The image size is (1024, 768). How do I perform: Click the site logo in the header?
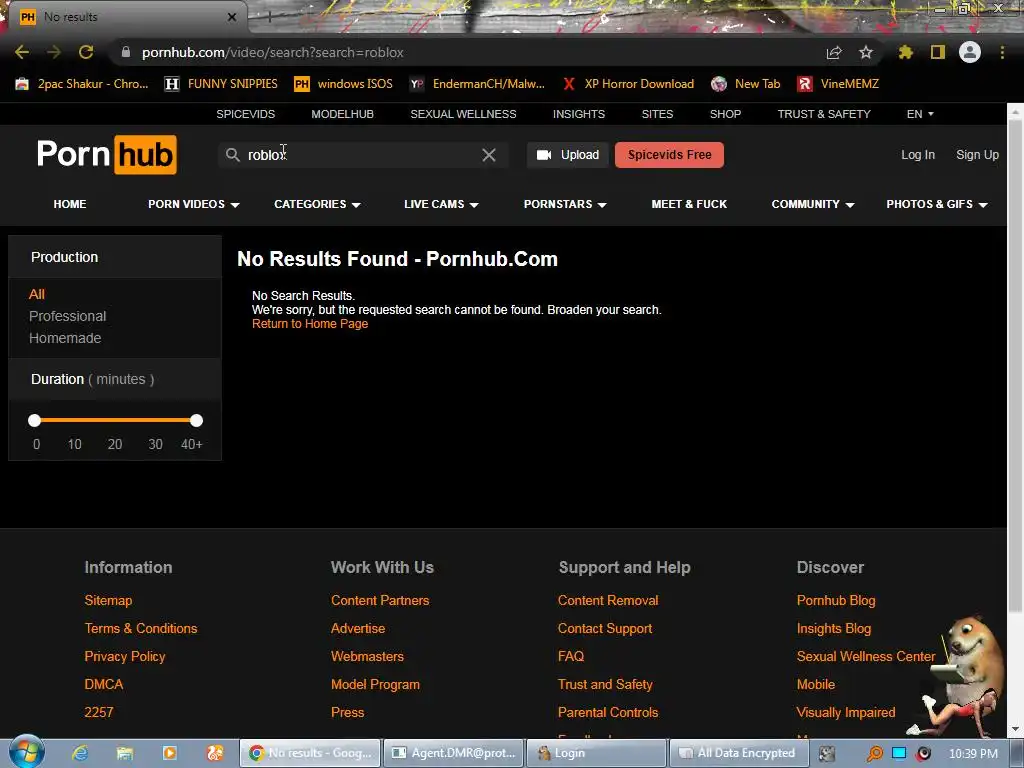106,155
